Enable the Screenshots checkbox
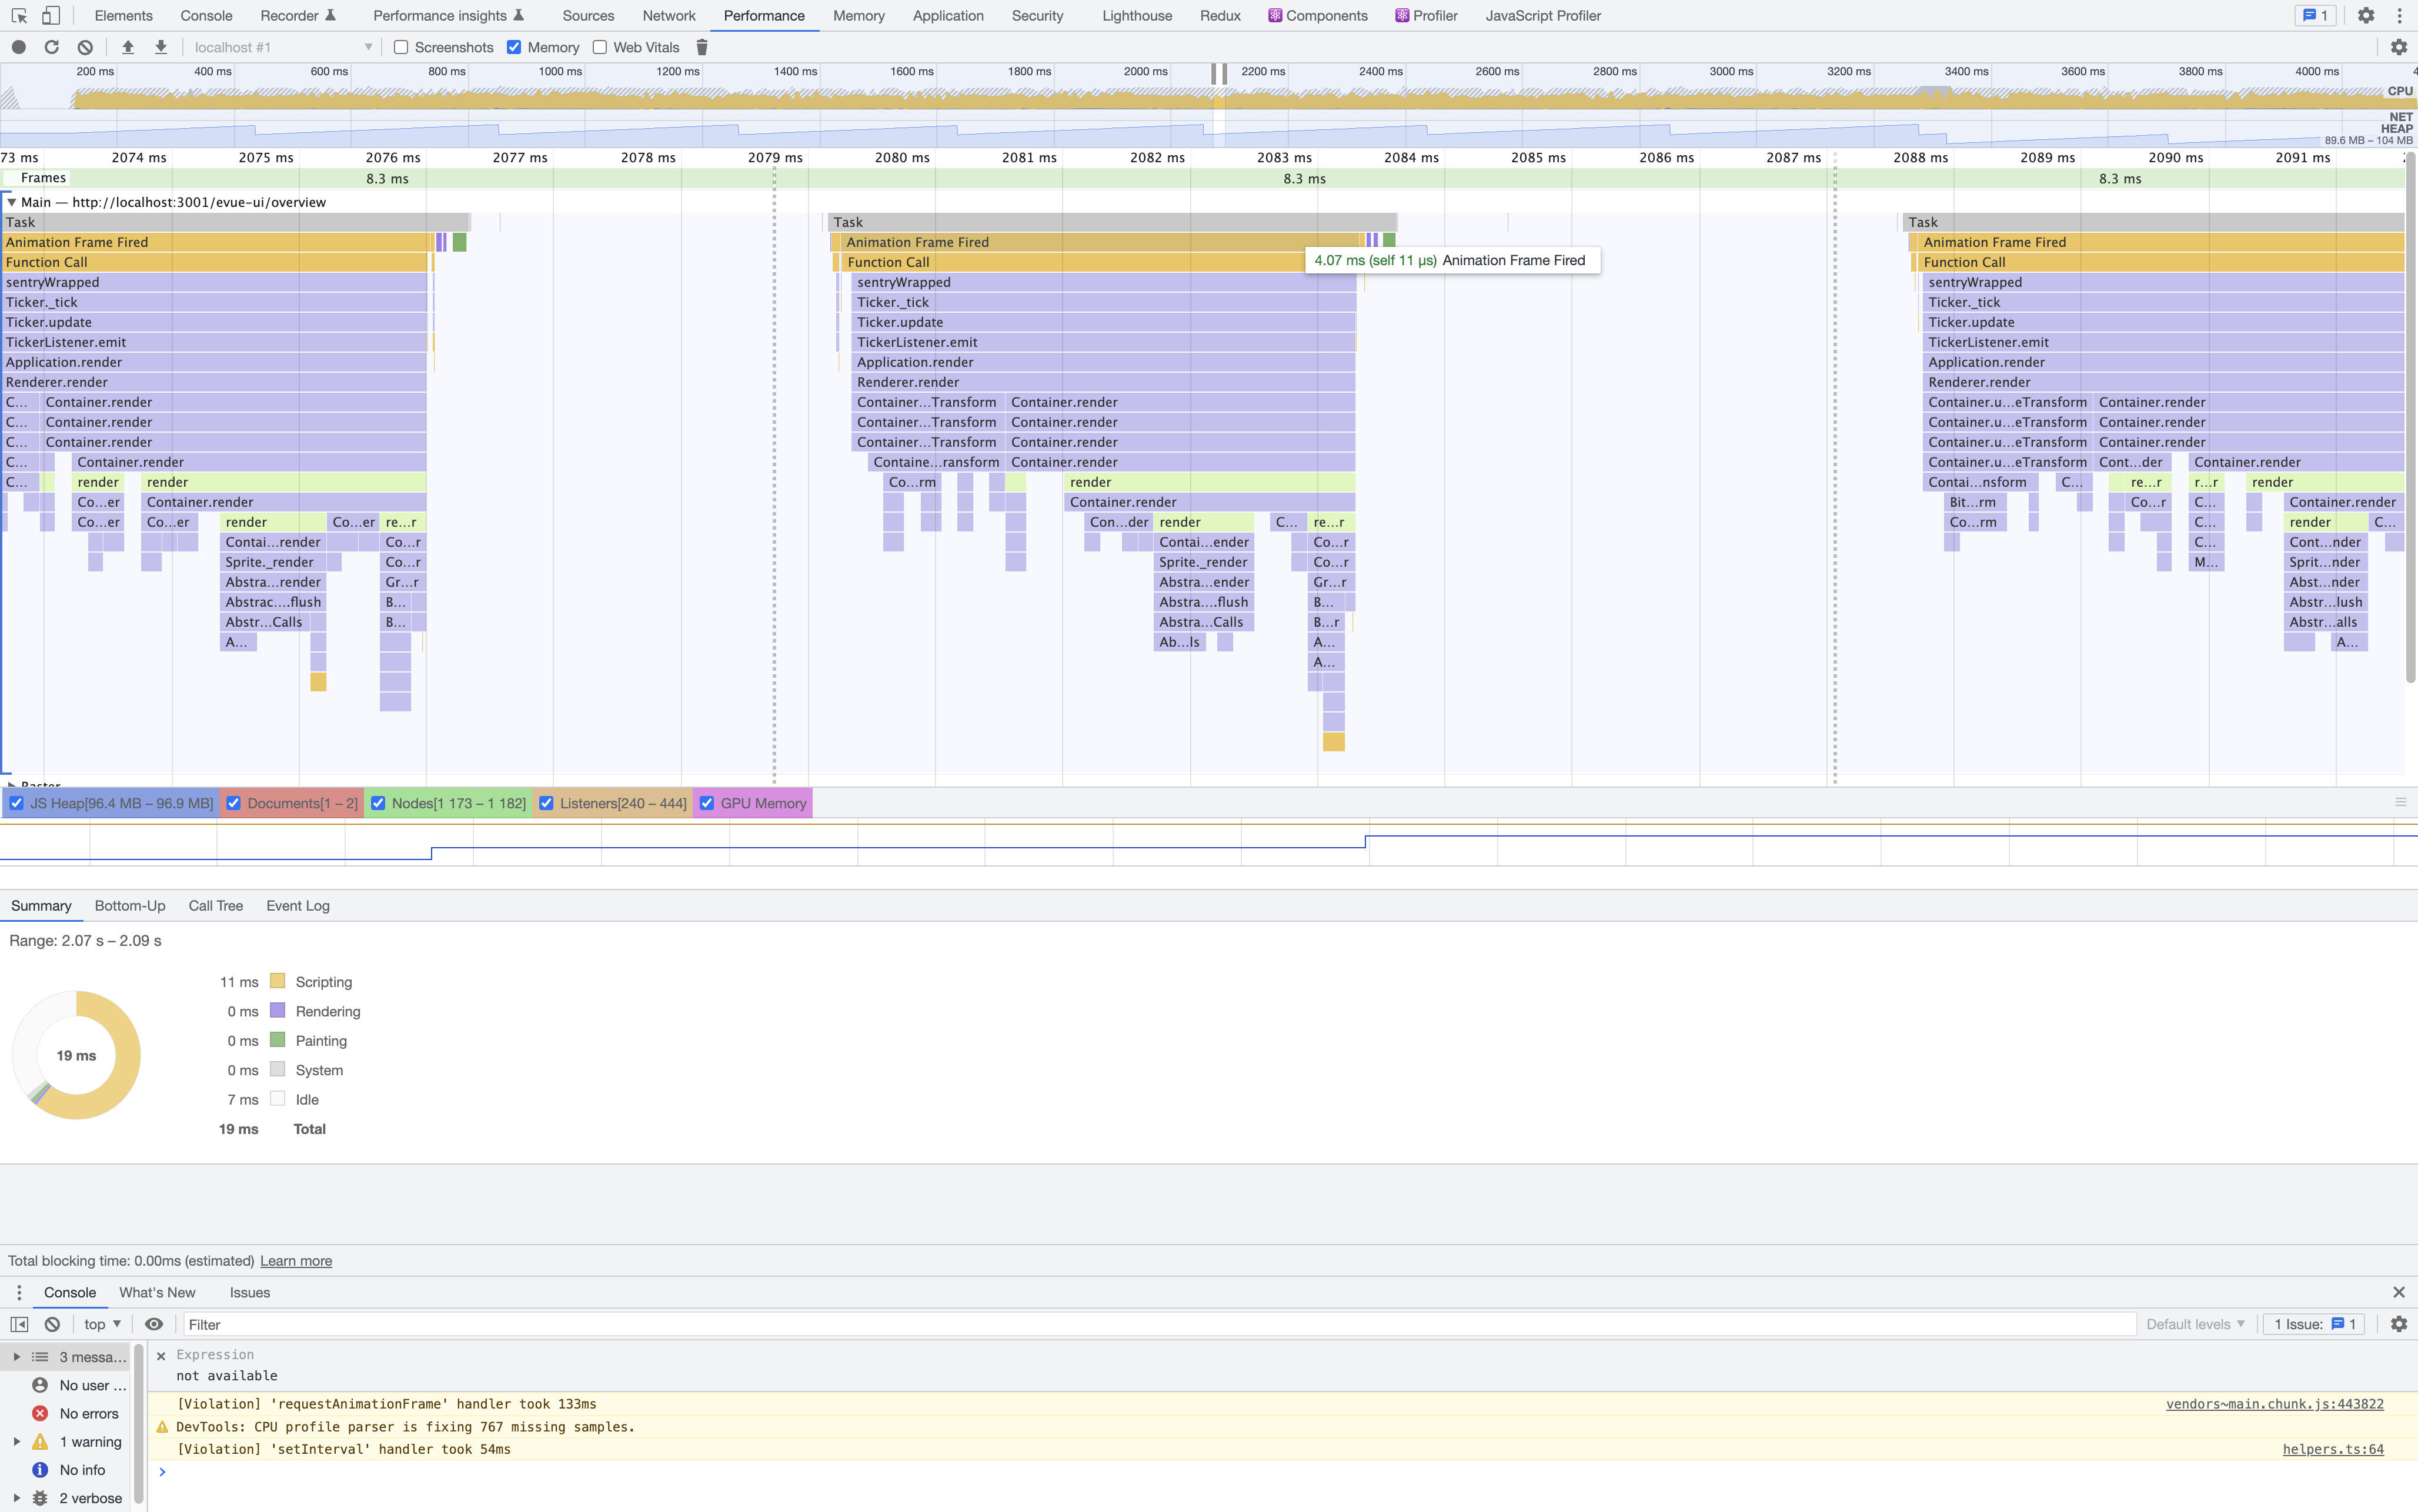 click(401, 47)
